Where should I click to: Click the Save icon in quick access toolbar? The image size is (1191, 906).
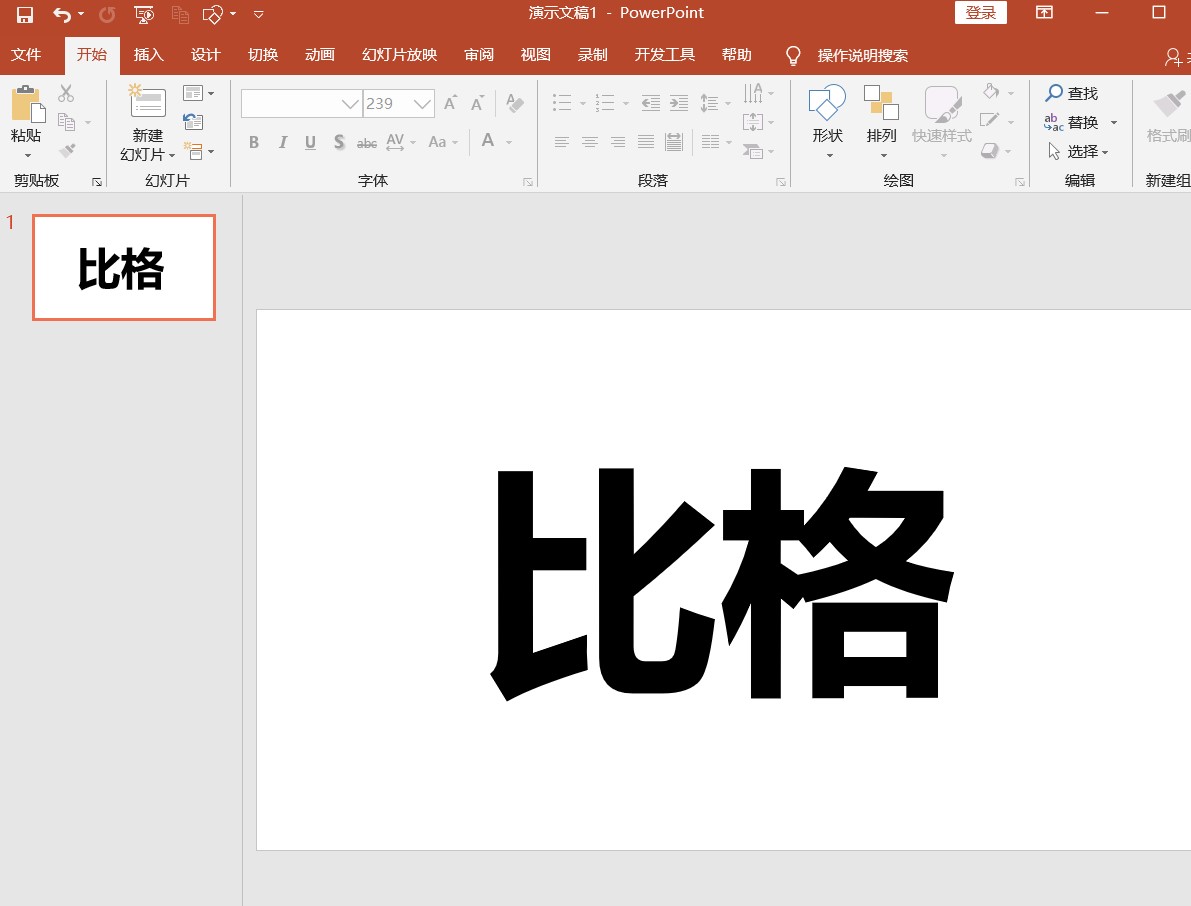pos(25,14)
